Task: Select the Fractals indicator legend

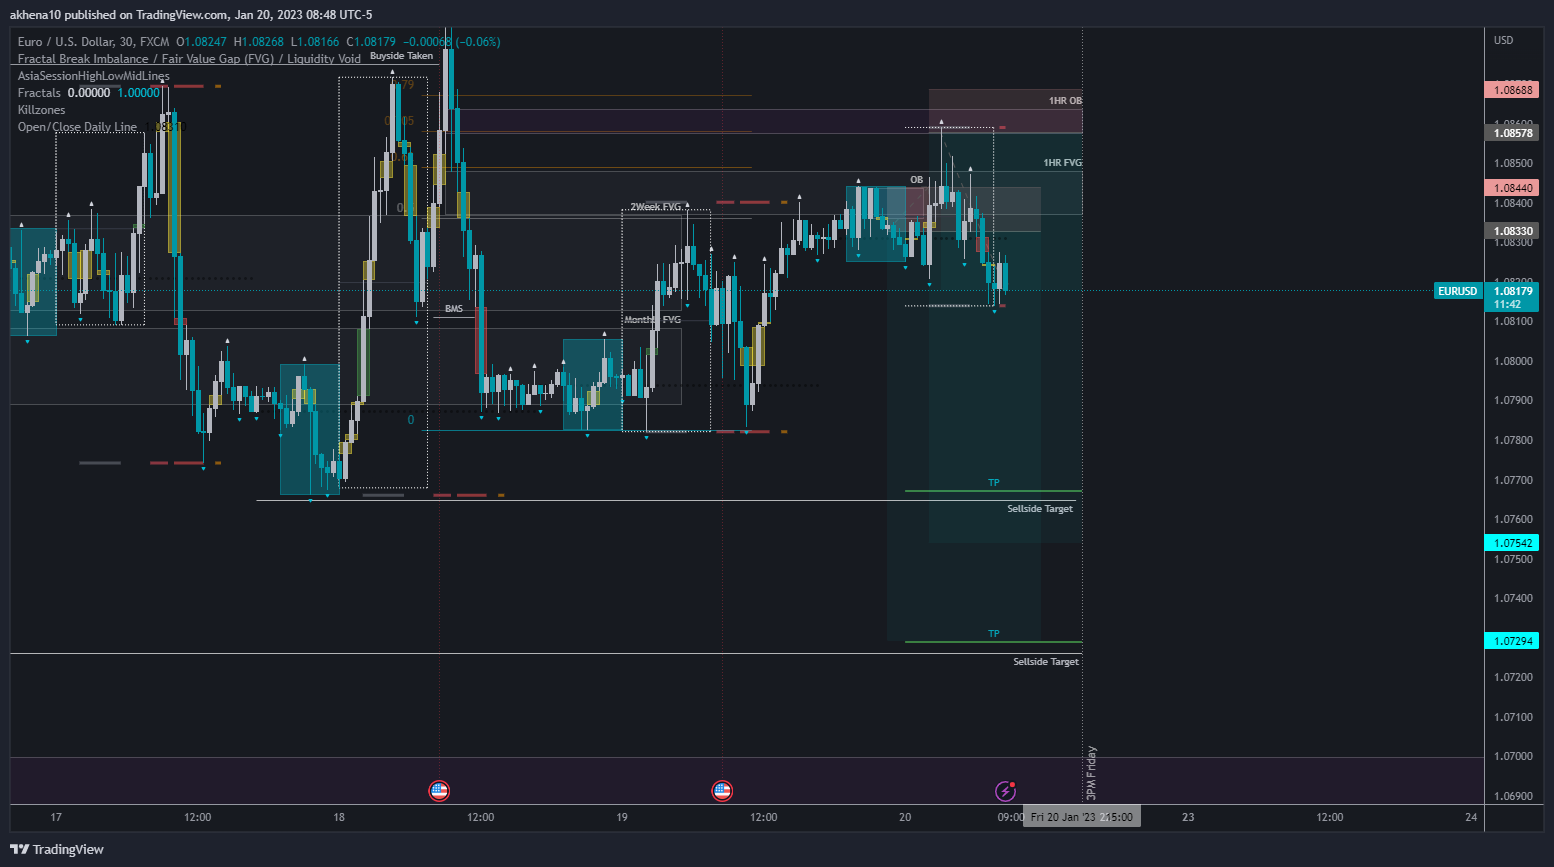Action: tap(39, 93)
